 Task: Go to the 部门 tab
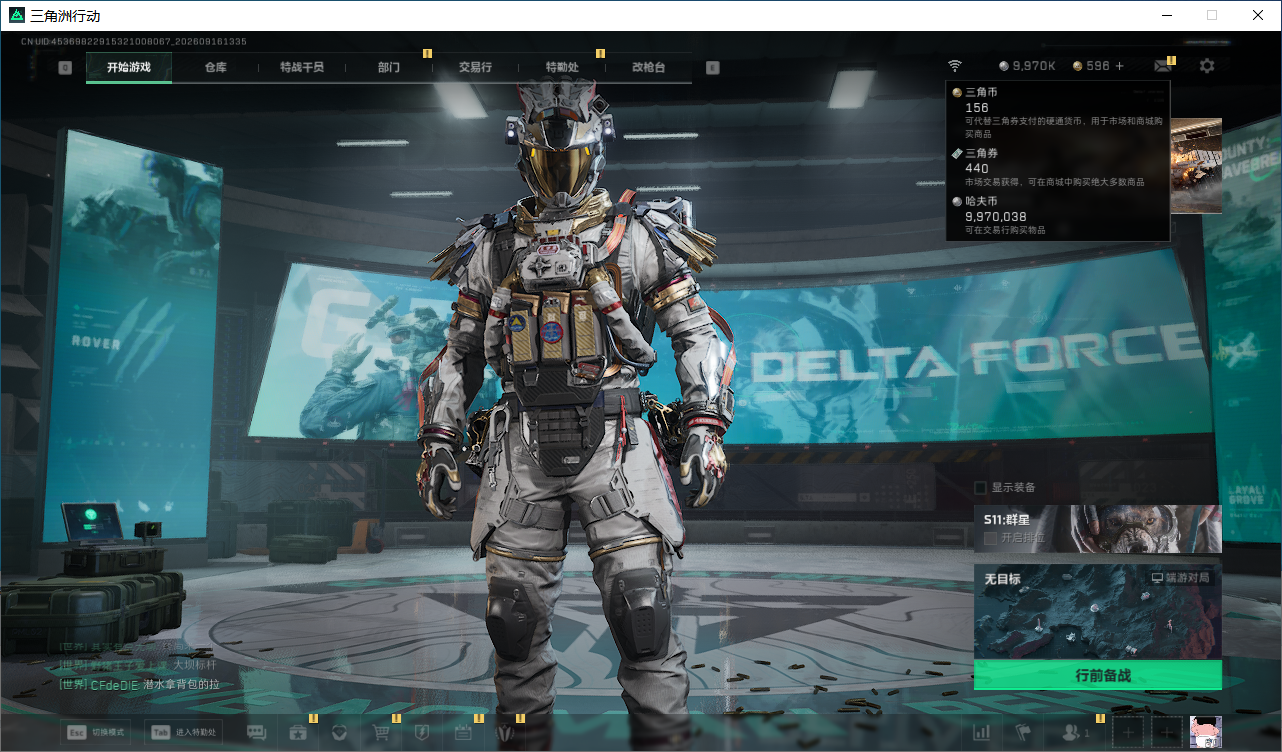[x=389, y=67]
